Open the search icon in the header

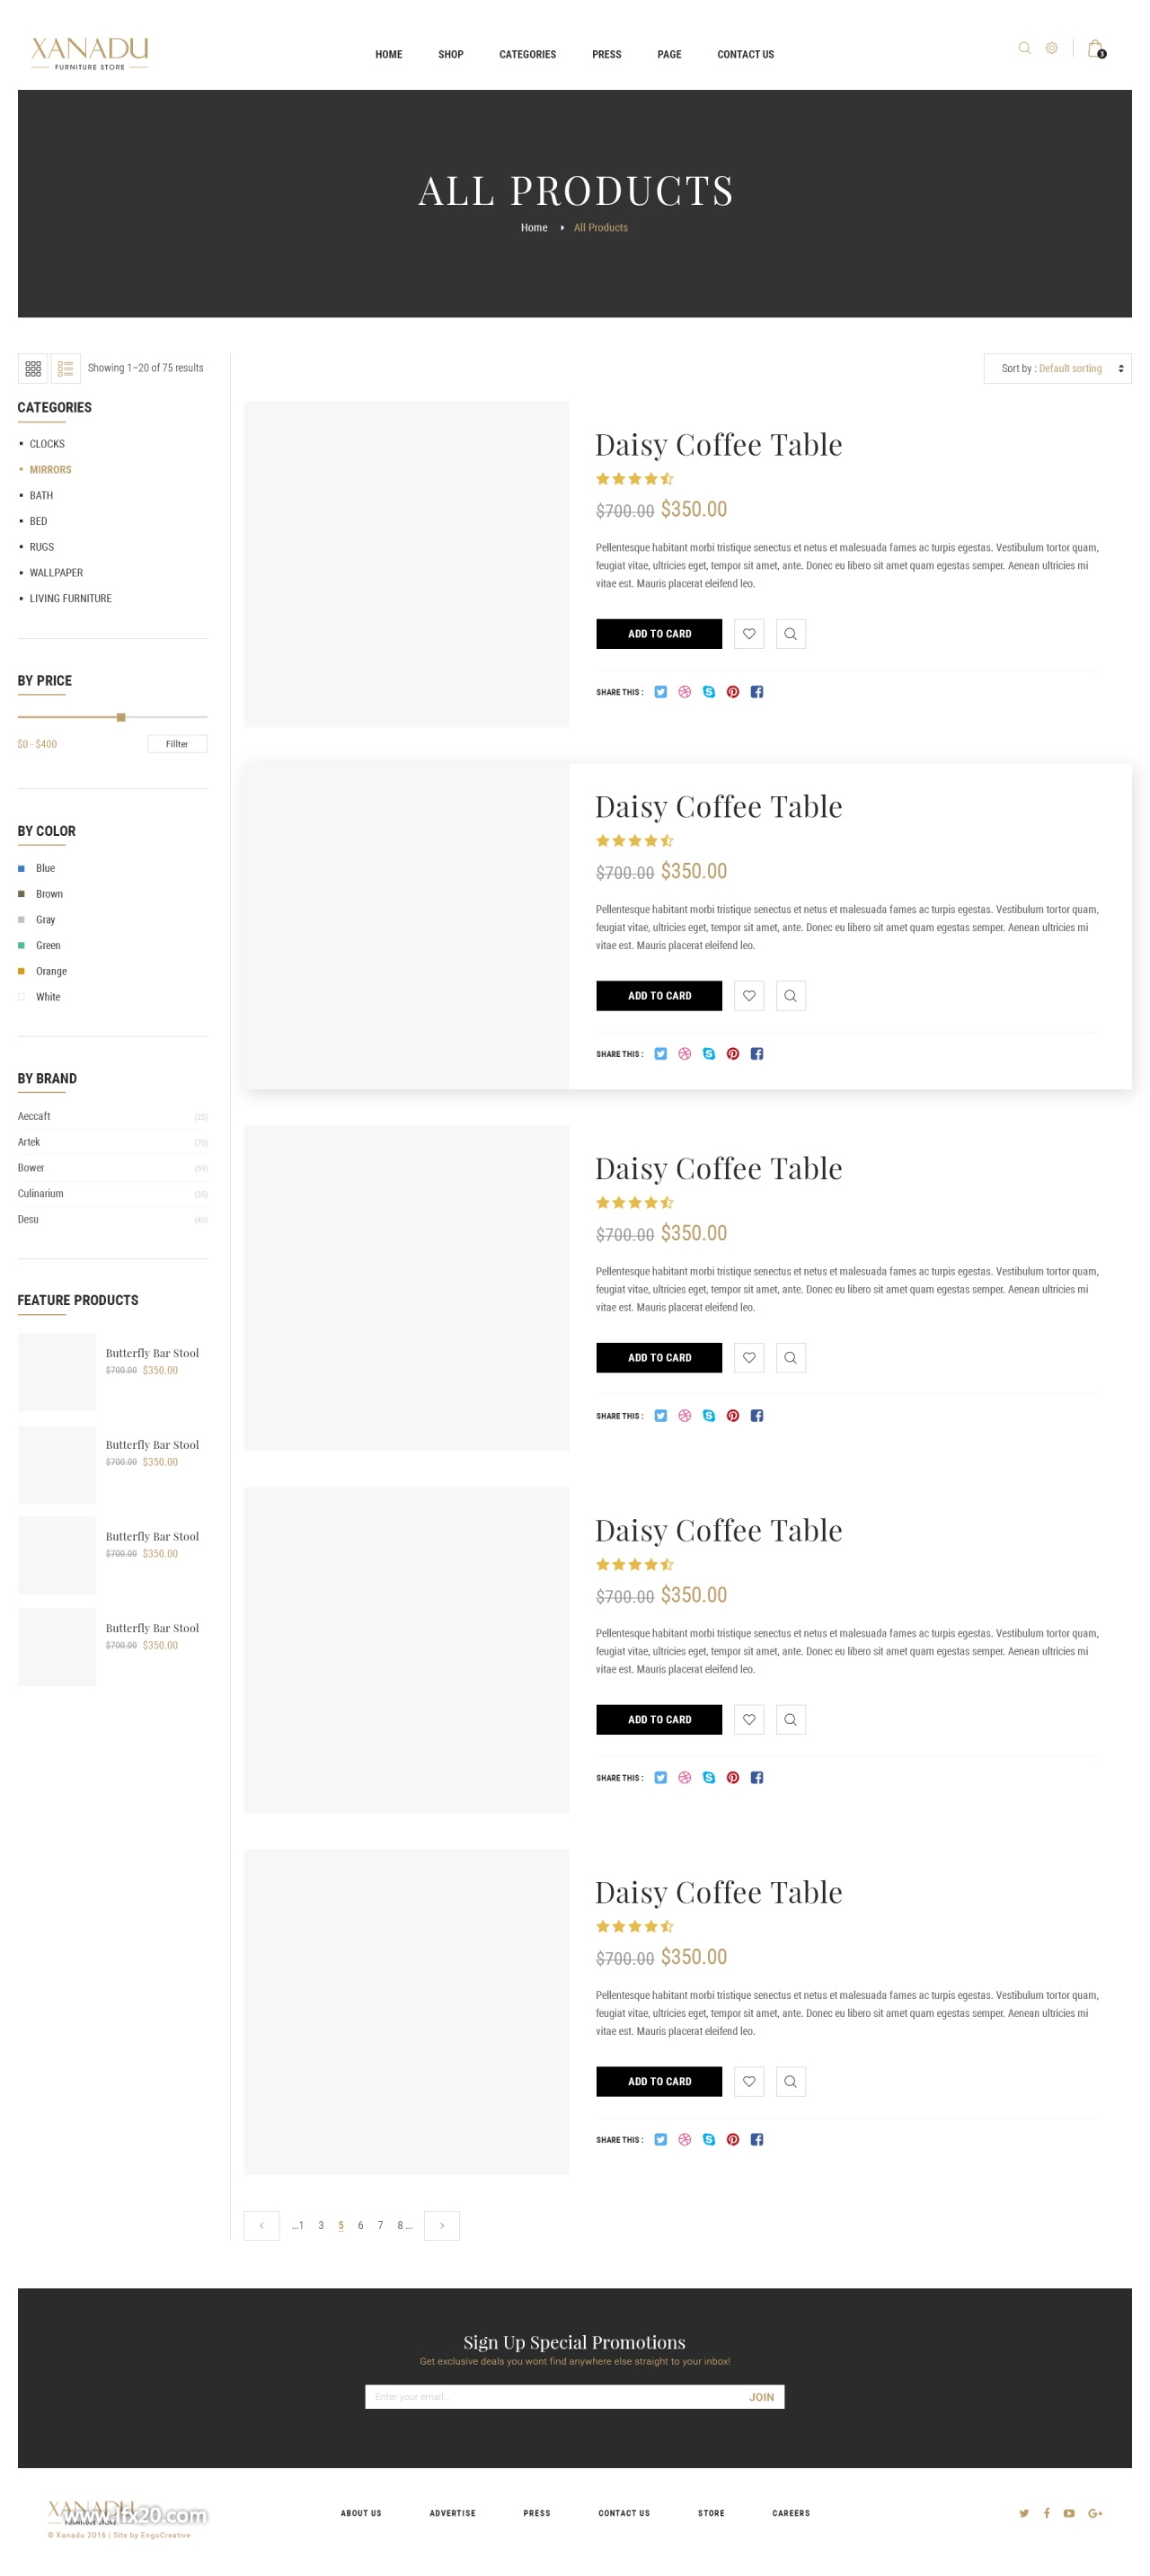pyautogui.click(x=1024, y=48)
